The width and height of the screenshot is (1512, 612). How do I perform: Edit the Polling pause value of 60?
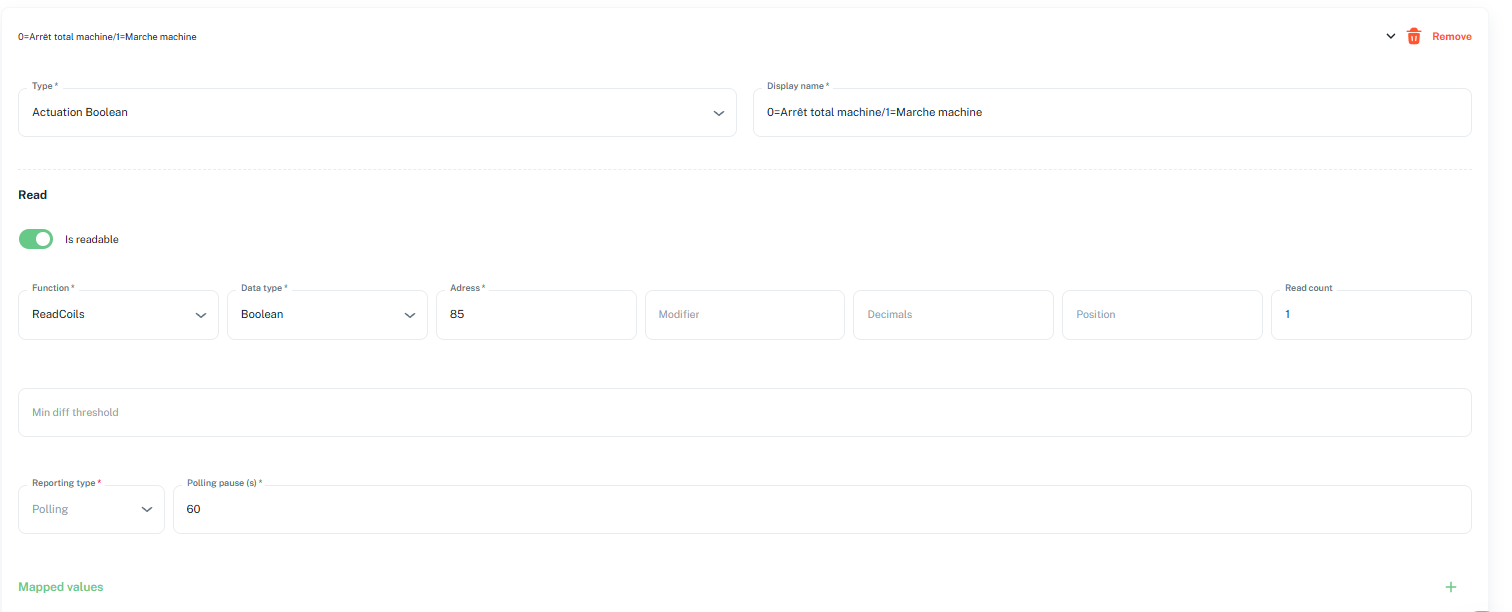[821, 509]
